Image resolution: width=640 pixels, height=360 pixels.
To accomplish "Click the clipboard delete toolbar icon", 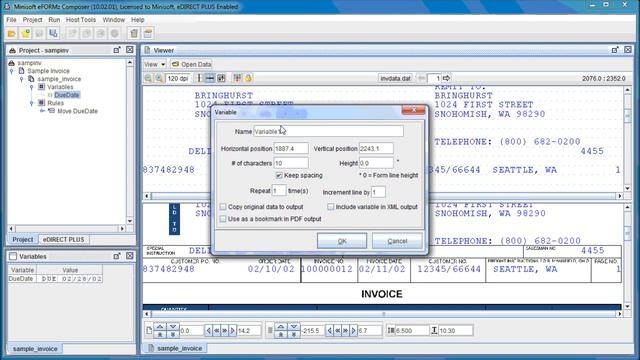I will (x=134, y=33).
